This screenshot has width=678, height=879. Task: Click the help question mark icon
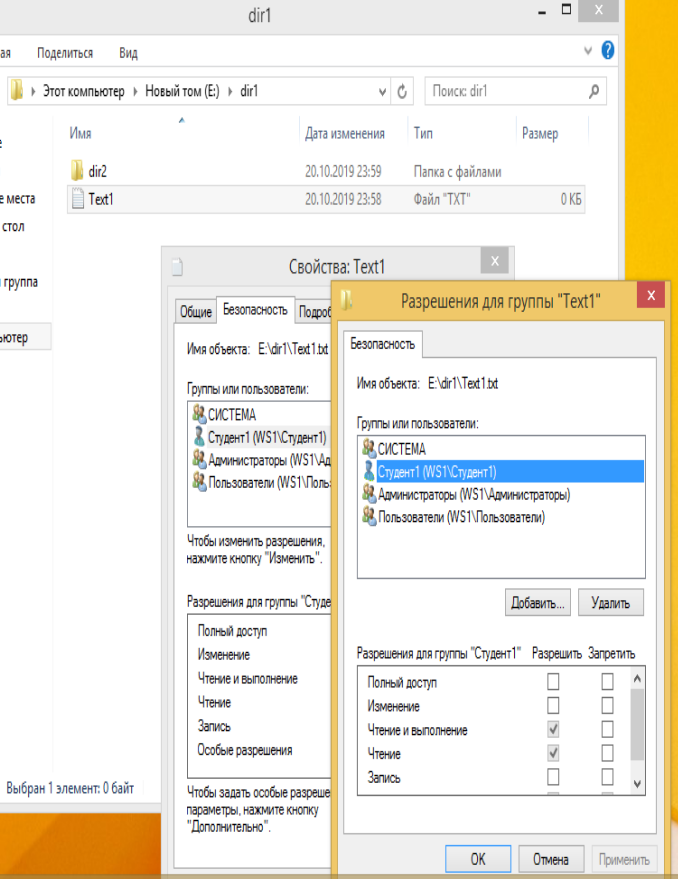[x=606, y=50]
